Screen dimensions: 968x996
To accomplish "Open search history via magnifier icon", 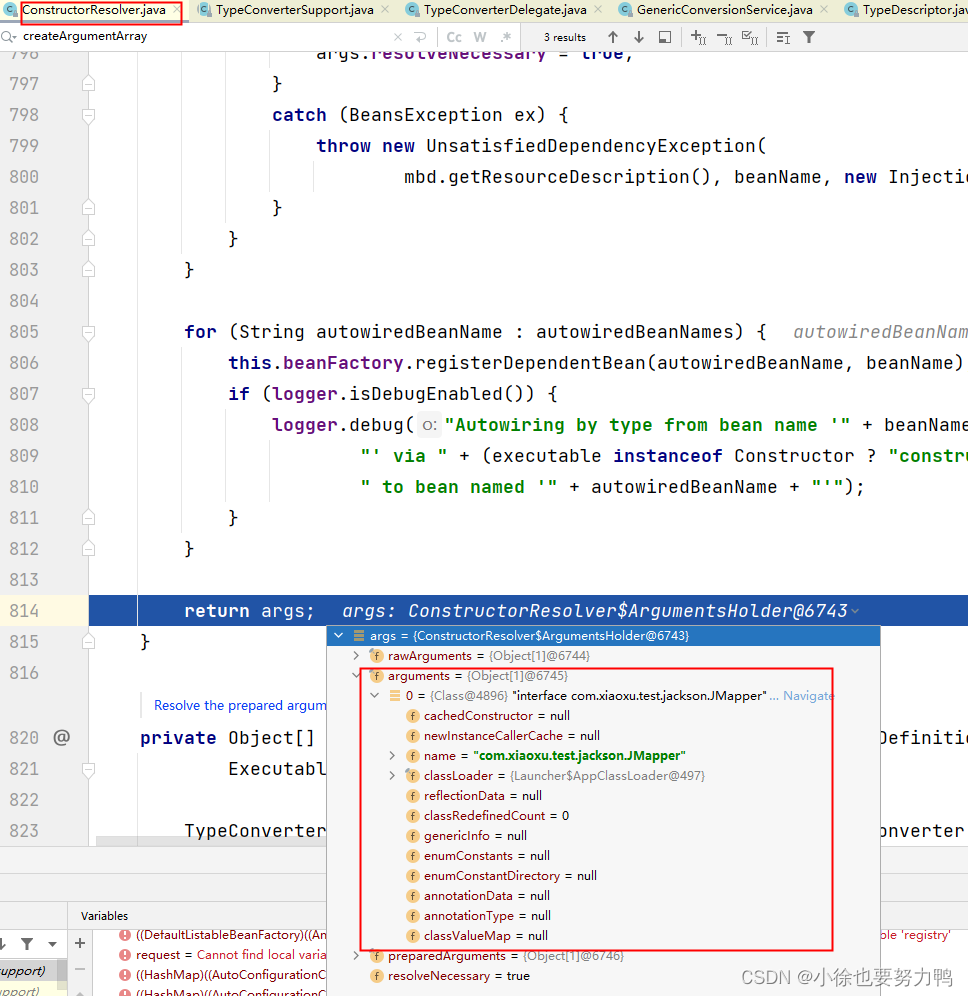I will tap(8, 37).
